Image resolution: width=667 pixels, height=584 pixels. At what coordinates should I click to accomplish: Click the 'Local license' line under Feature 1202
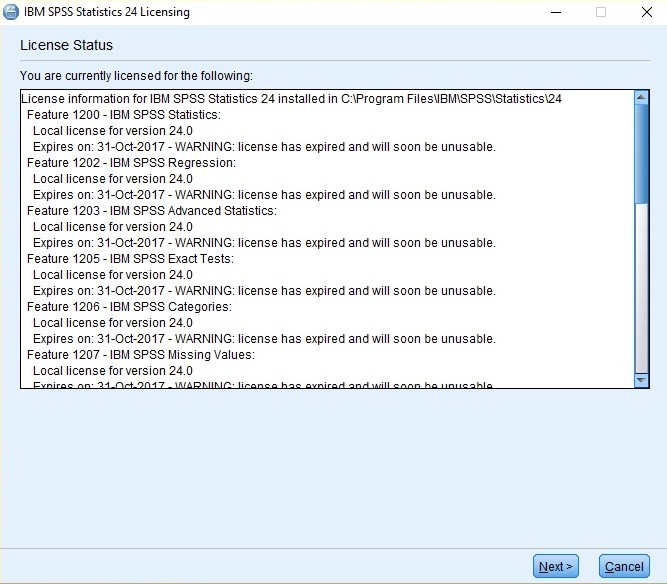tap(113, 179)
